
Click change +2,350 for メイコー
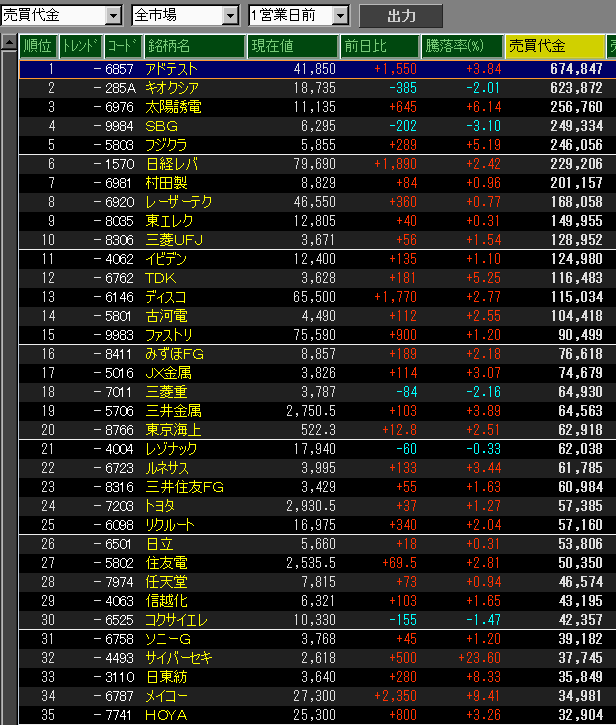pos(395,696)
